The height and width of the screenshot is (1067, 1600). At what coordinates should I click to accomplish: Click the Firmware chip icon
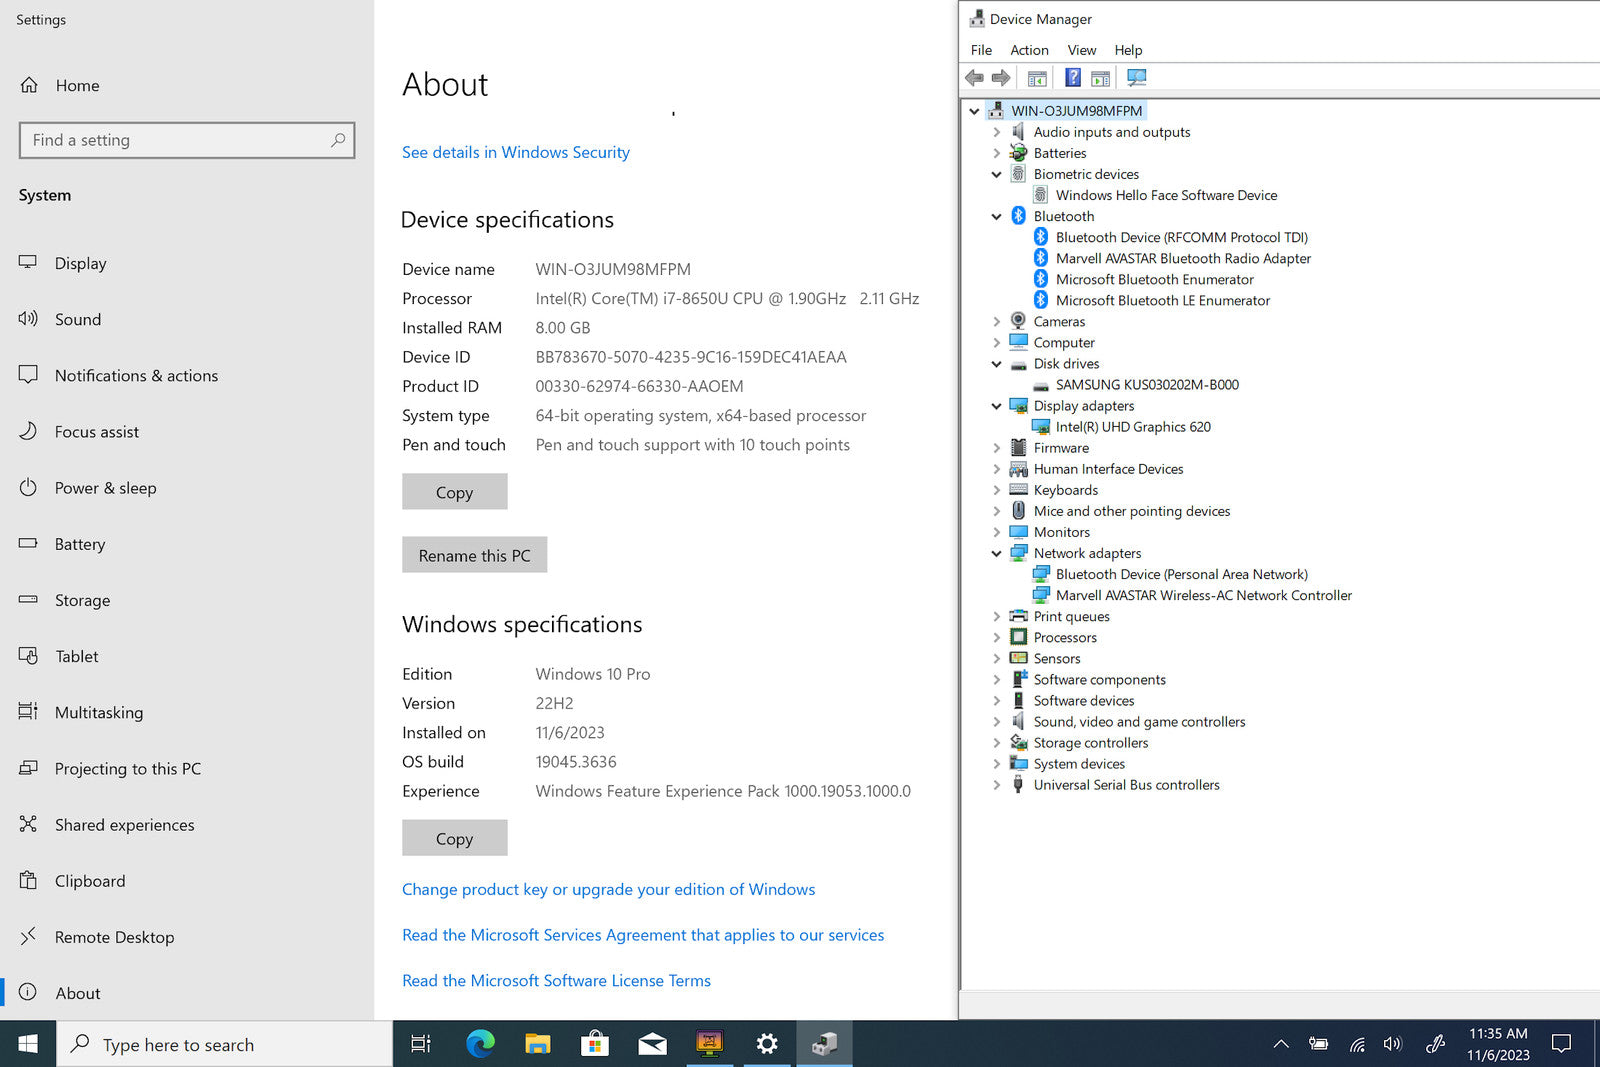(x=1018, y=448)
